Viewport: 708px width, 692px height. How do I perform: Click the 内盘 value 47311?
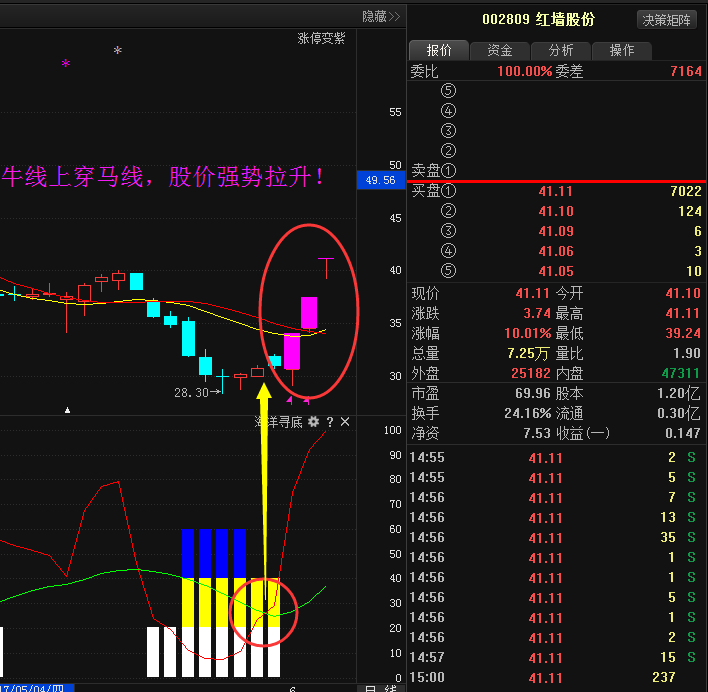coord(681,373)
